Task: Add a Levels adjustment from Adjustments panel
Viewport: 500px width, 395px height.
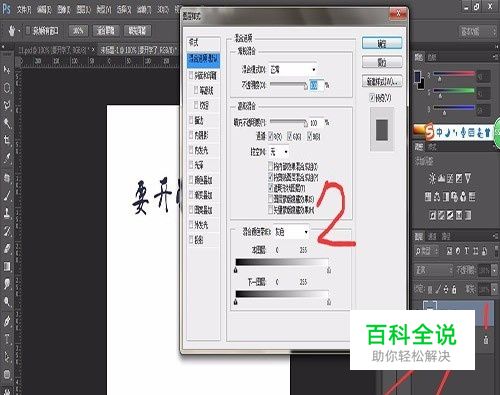Action: 441,178
